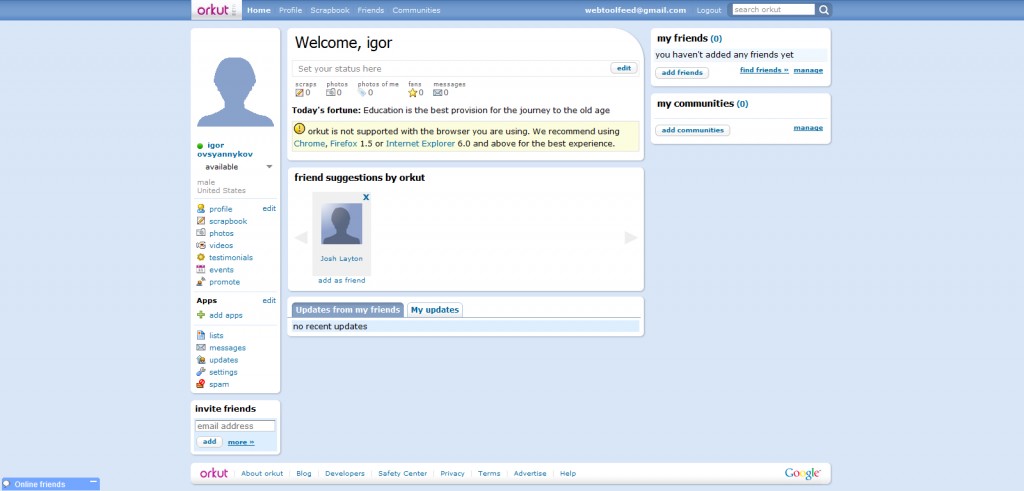Click the search orkut input field
The image size is (1024, 491).
773,10
